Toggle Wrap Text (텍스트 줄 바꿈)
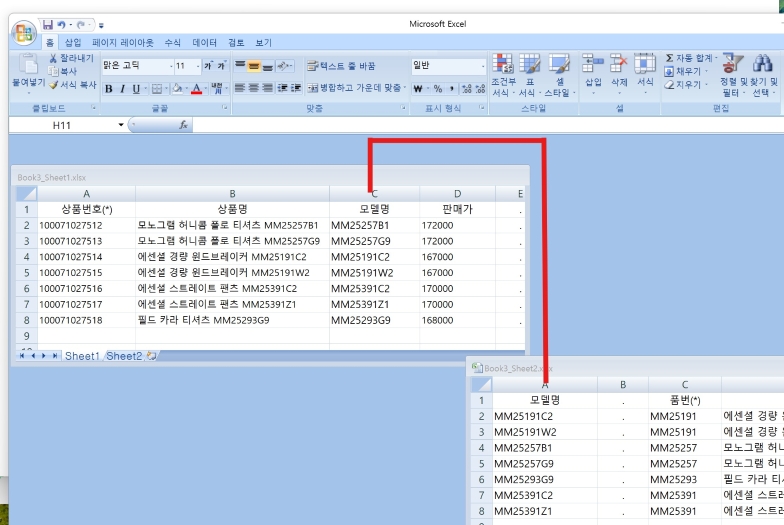The image size is (784, 525). point(342,66)
